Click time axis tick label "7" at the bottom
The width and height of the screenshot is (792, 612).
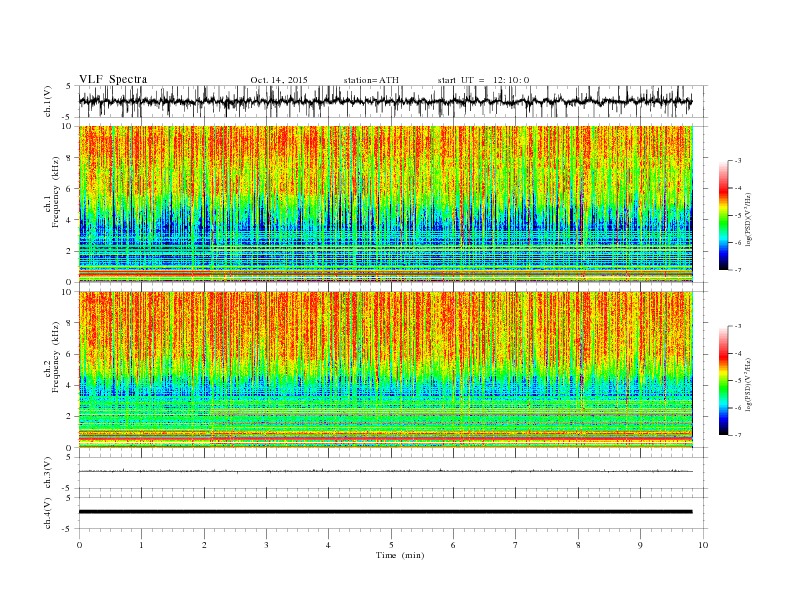pos(516,545)
